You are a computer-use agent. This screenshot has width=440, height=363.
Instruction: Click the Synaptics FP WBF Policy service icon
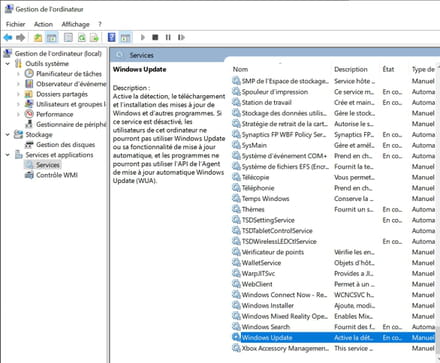pos(236,134)
